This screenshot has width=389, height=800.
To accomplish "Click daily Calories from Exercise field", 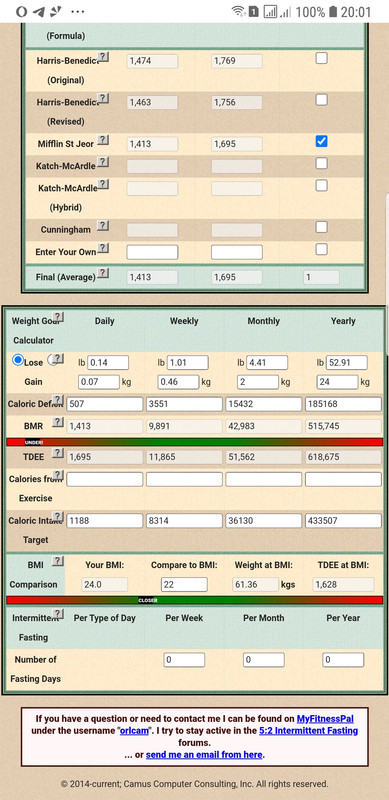I will [x=105, y=479].
